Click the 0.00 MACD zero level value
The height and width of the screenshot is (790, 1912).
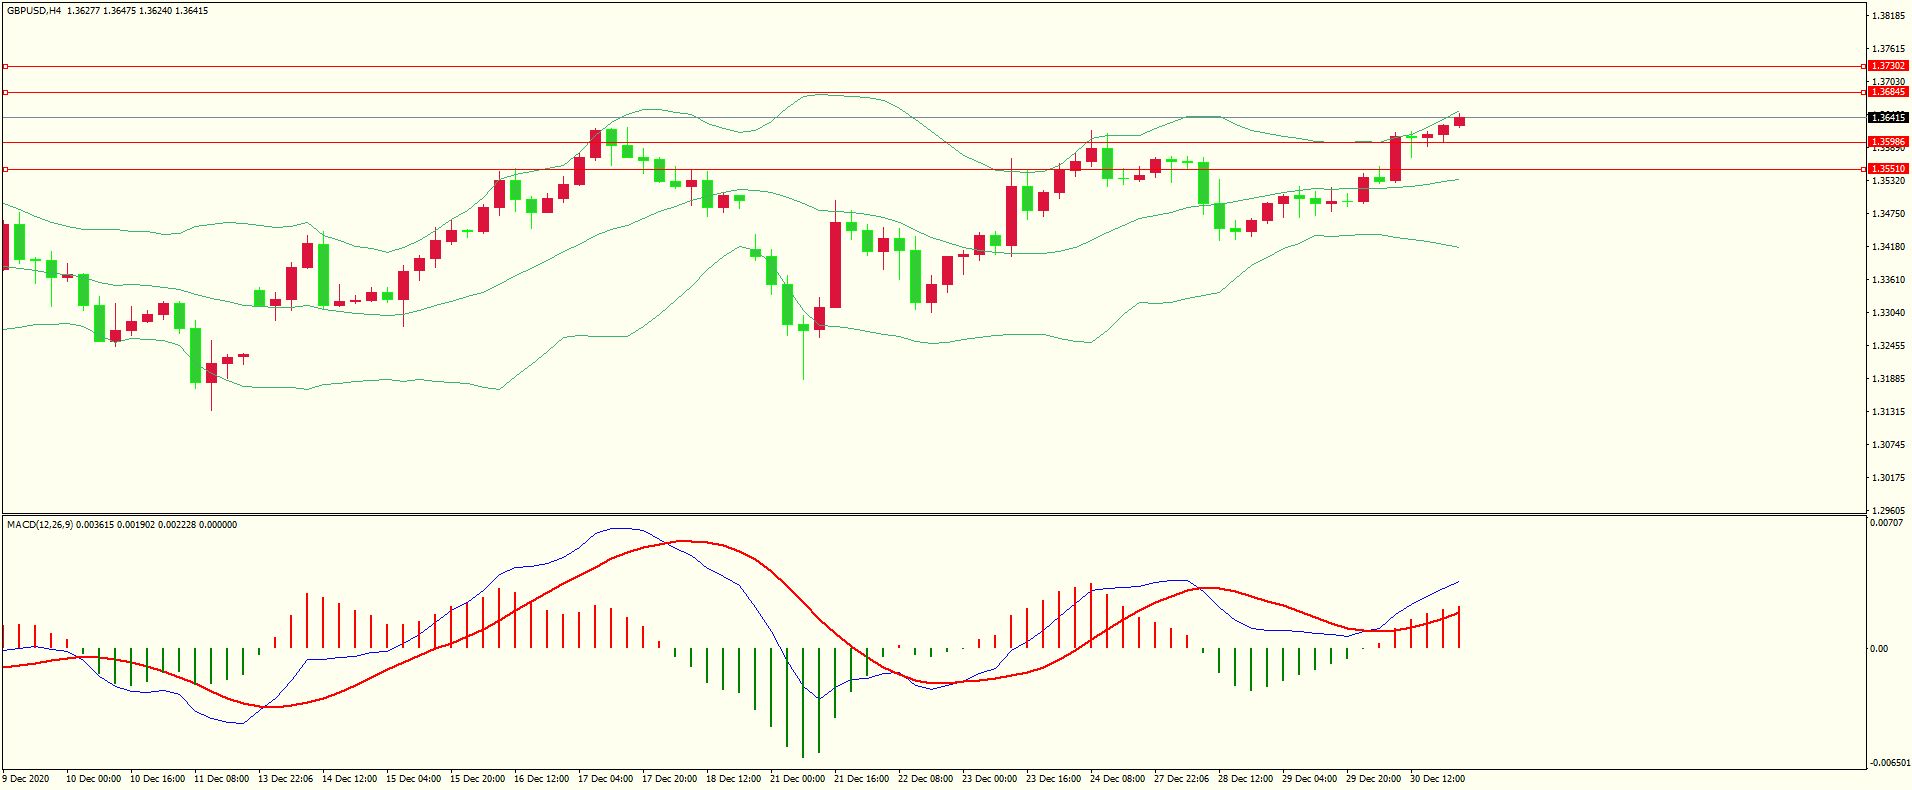click(1879, 649)
